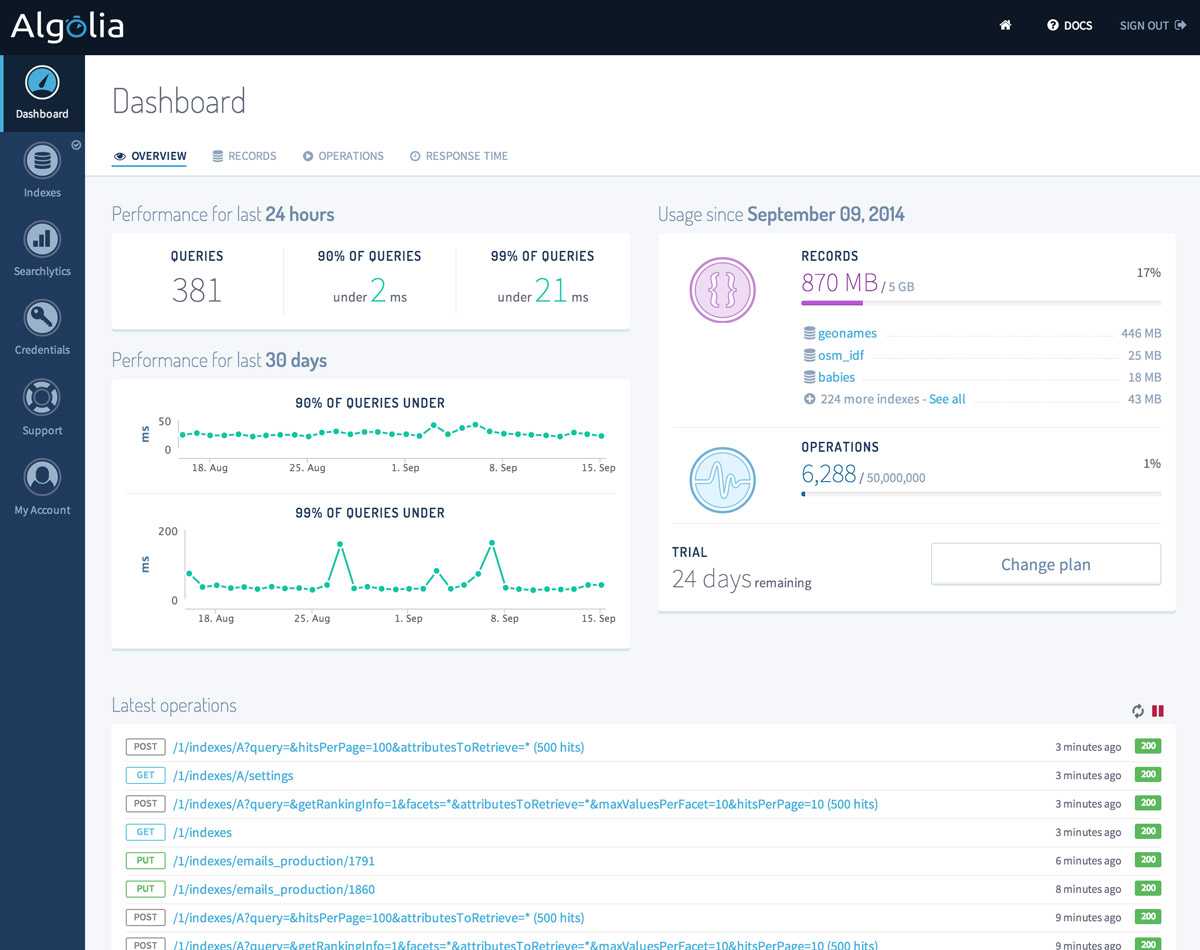Open the Response Time tab

[458, 156]
